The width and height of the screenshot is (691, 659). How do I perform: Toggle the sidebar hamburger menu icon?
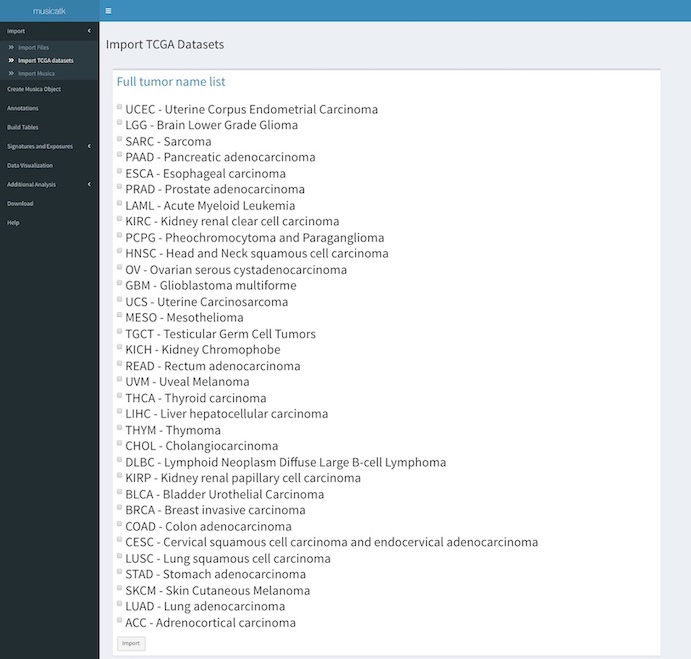point(108,11)
